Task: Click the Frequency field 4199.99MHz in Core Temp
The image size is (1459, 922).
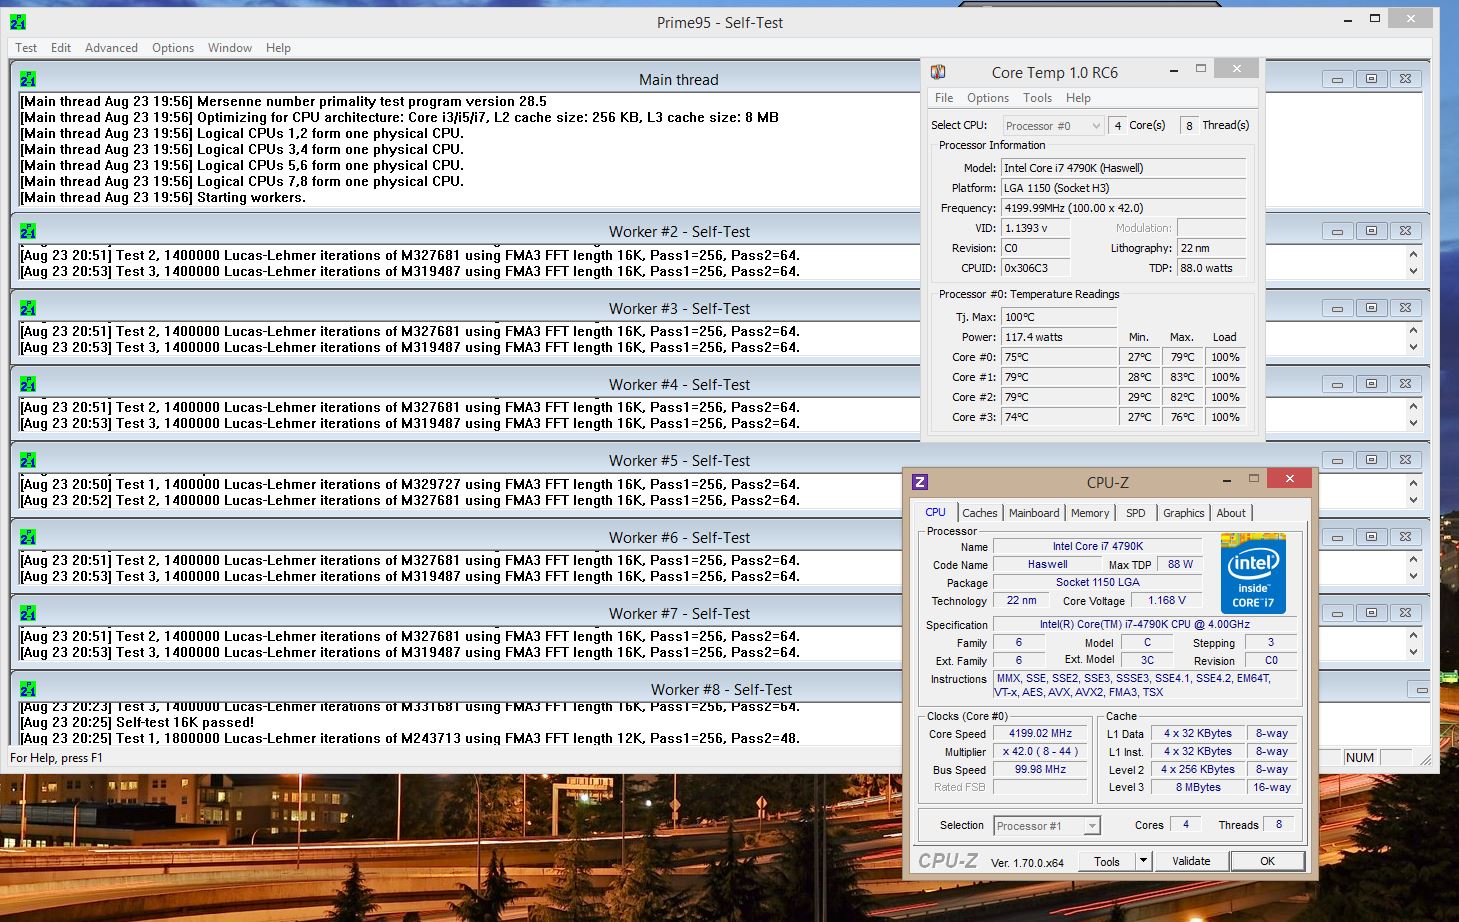Action: (x=1124, y=208)
